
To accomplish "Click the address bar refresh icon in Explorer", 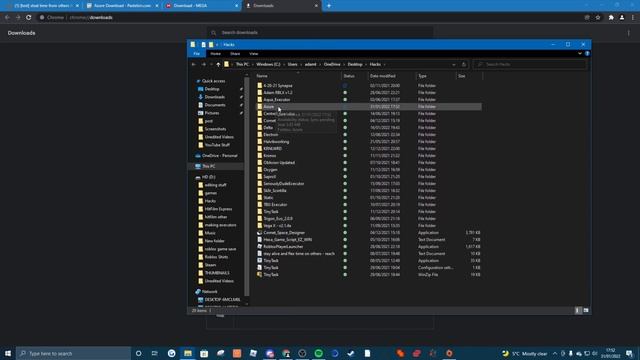I will [464, 64].
